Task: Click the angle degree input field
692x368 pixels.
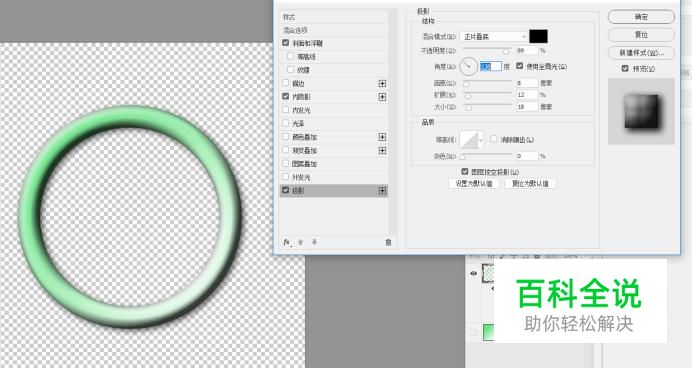Action: [491, 67]
